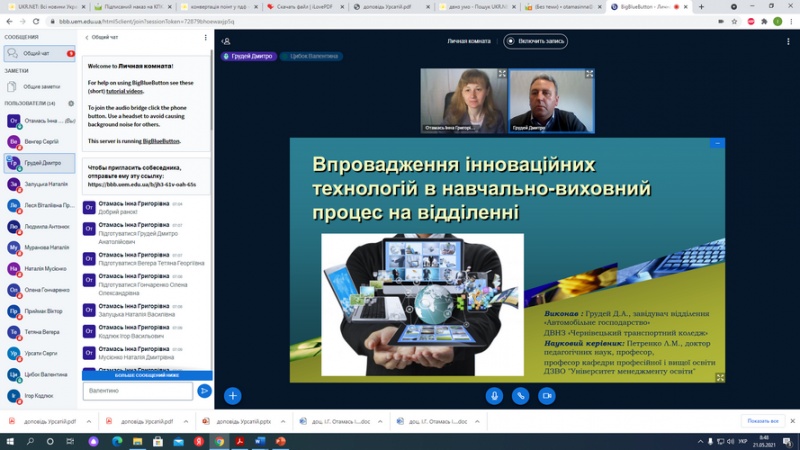Select Цибок Валентина talking indicator
The image size is (800, 450).
[x=311, y=56]
